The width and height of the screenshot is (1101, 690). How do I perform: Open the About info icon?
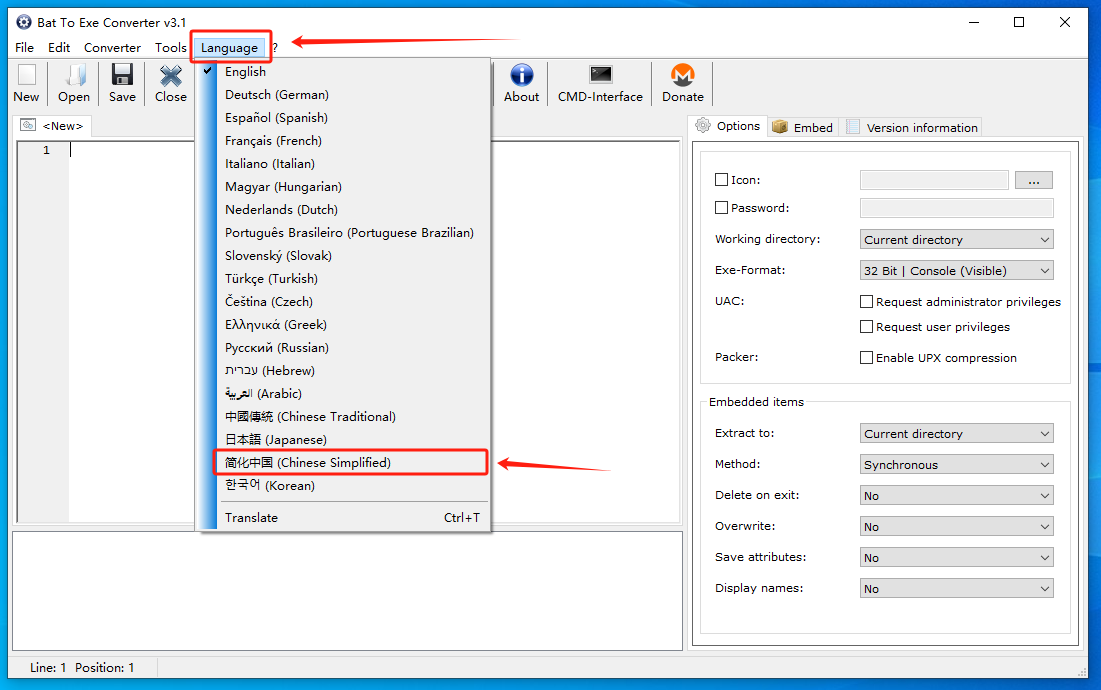[x=522, y=75]
